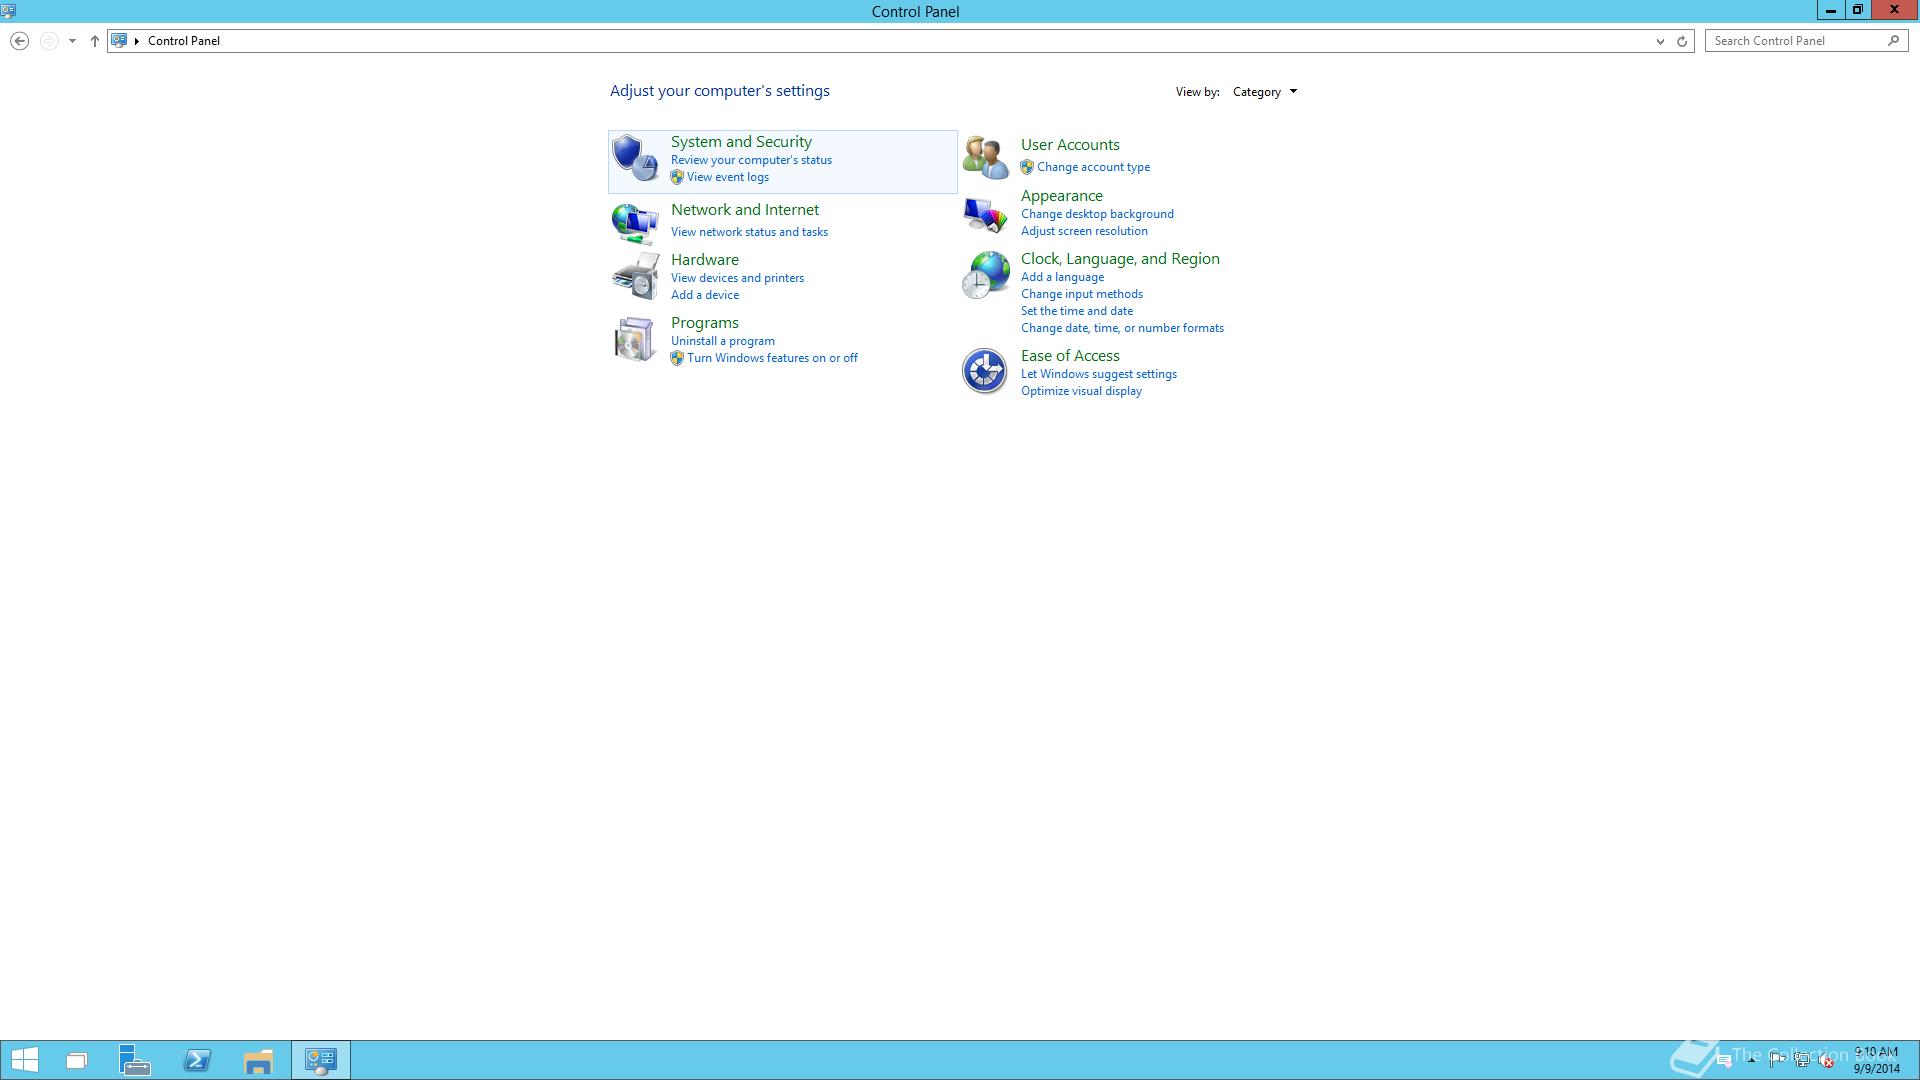Open the Action Center flag icon
Image resolution: width=1920 pixels, height=1080 pixels.
click(1777, 1060)
